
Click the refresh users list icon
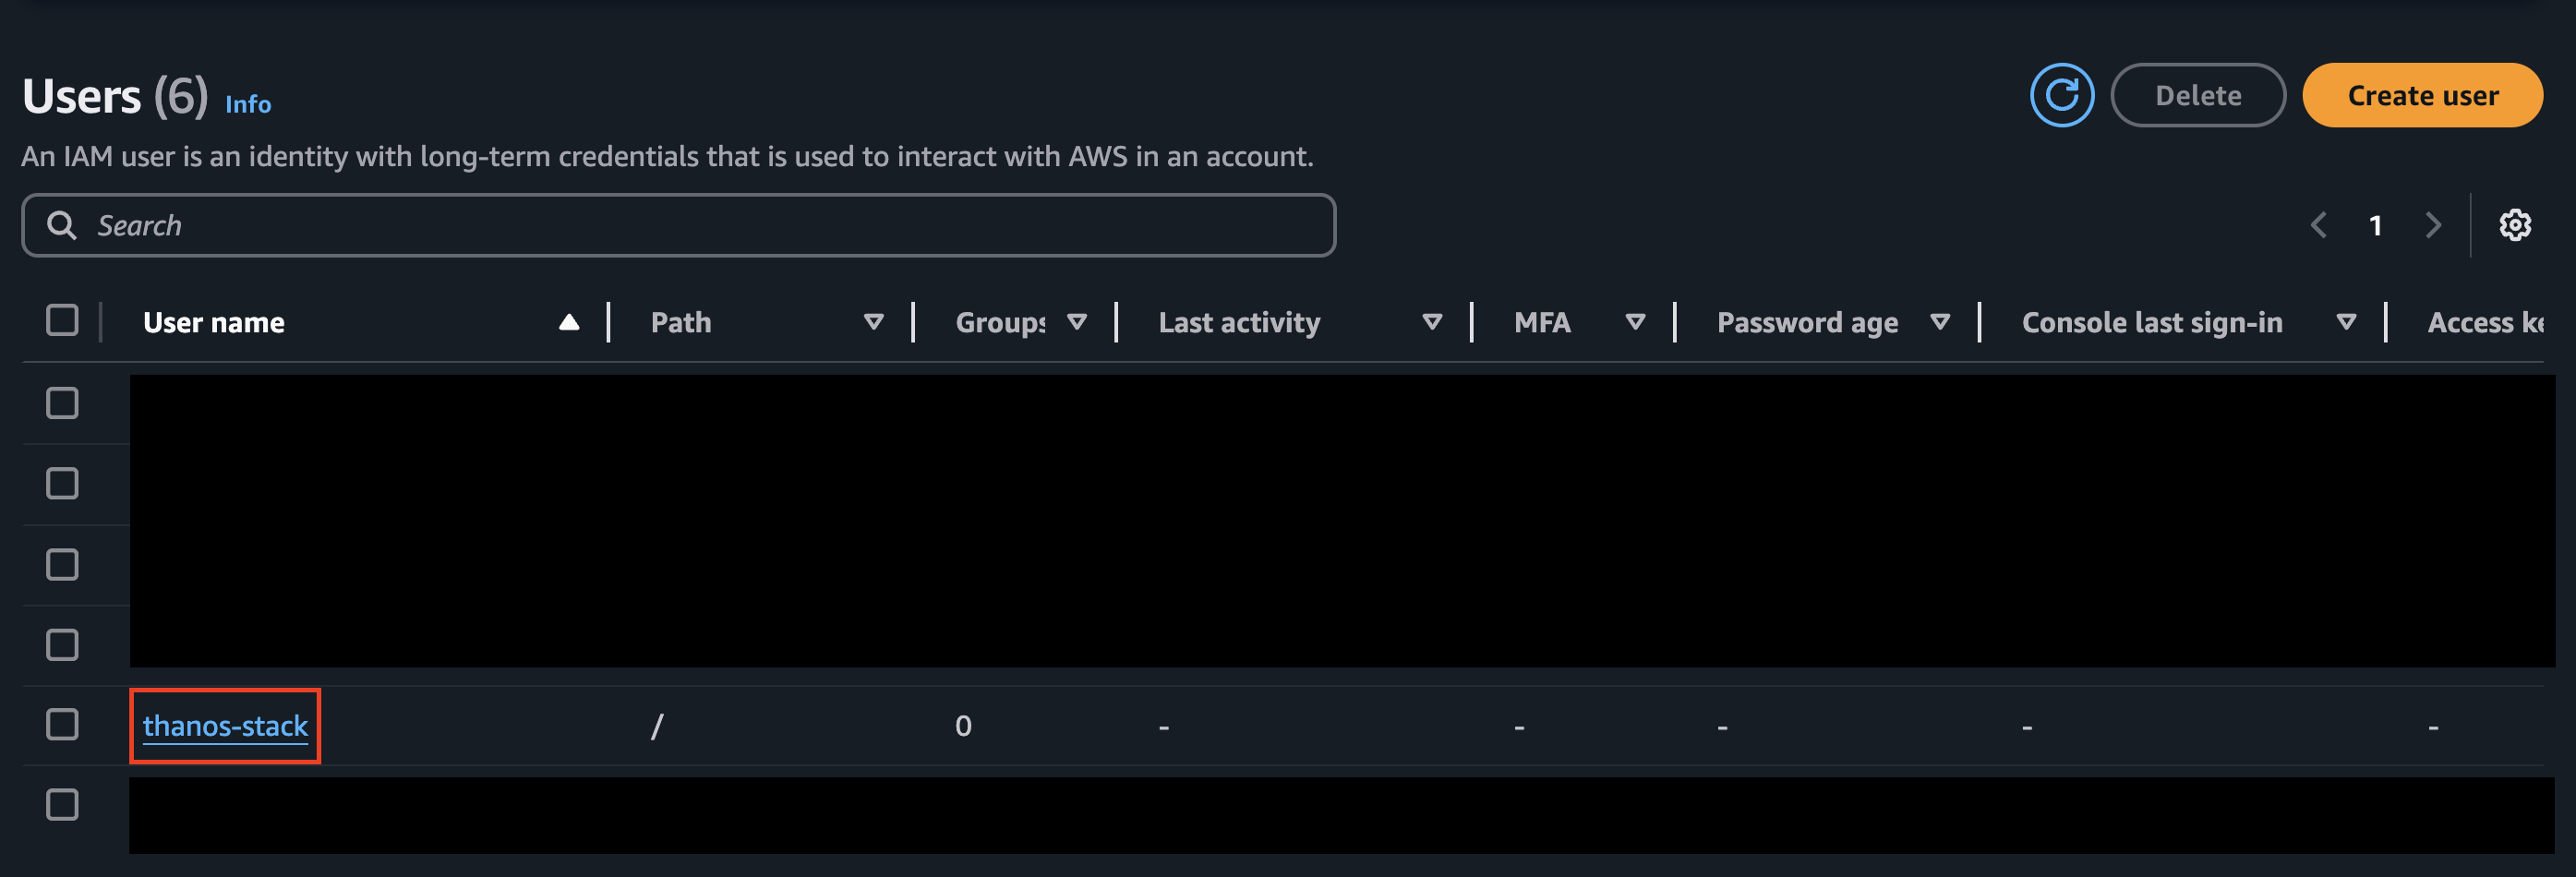(x=2061, y=95)
